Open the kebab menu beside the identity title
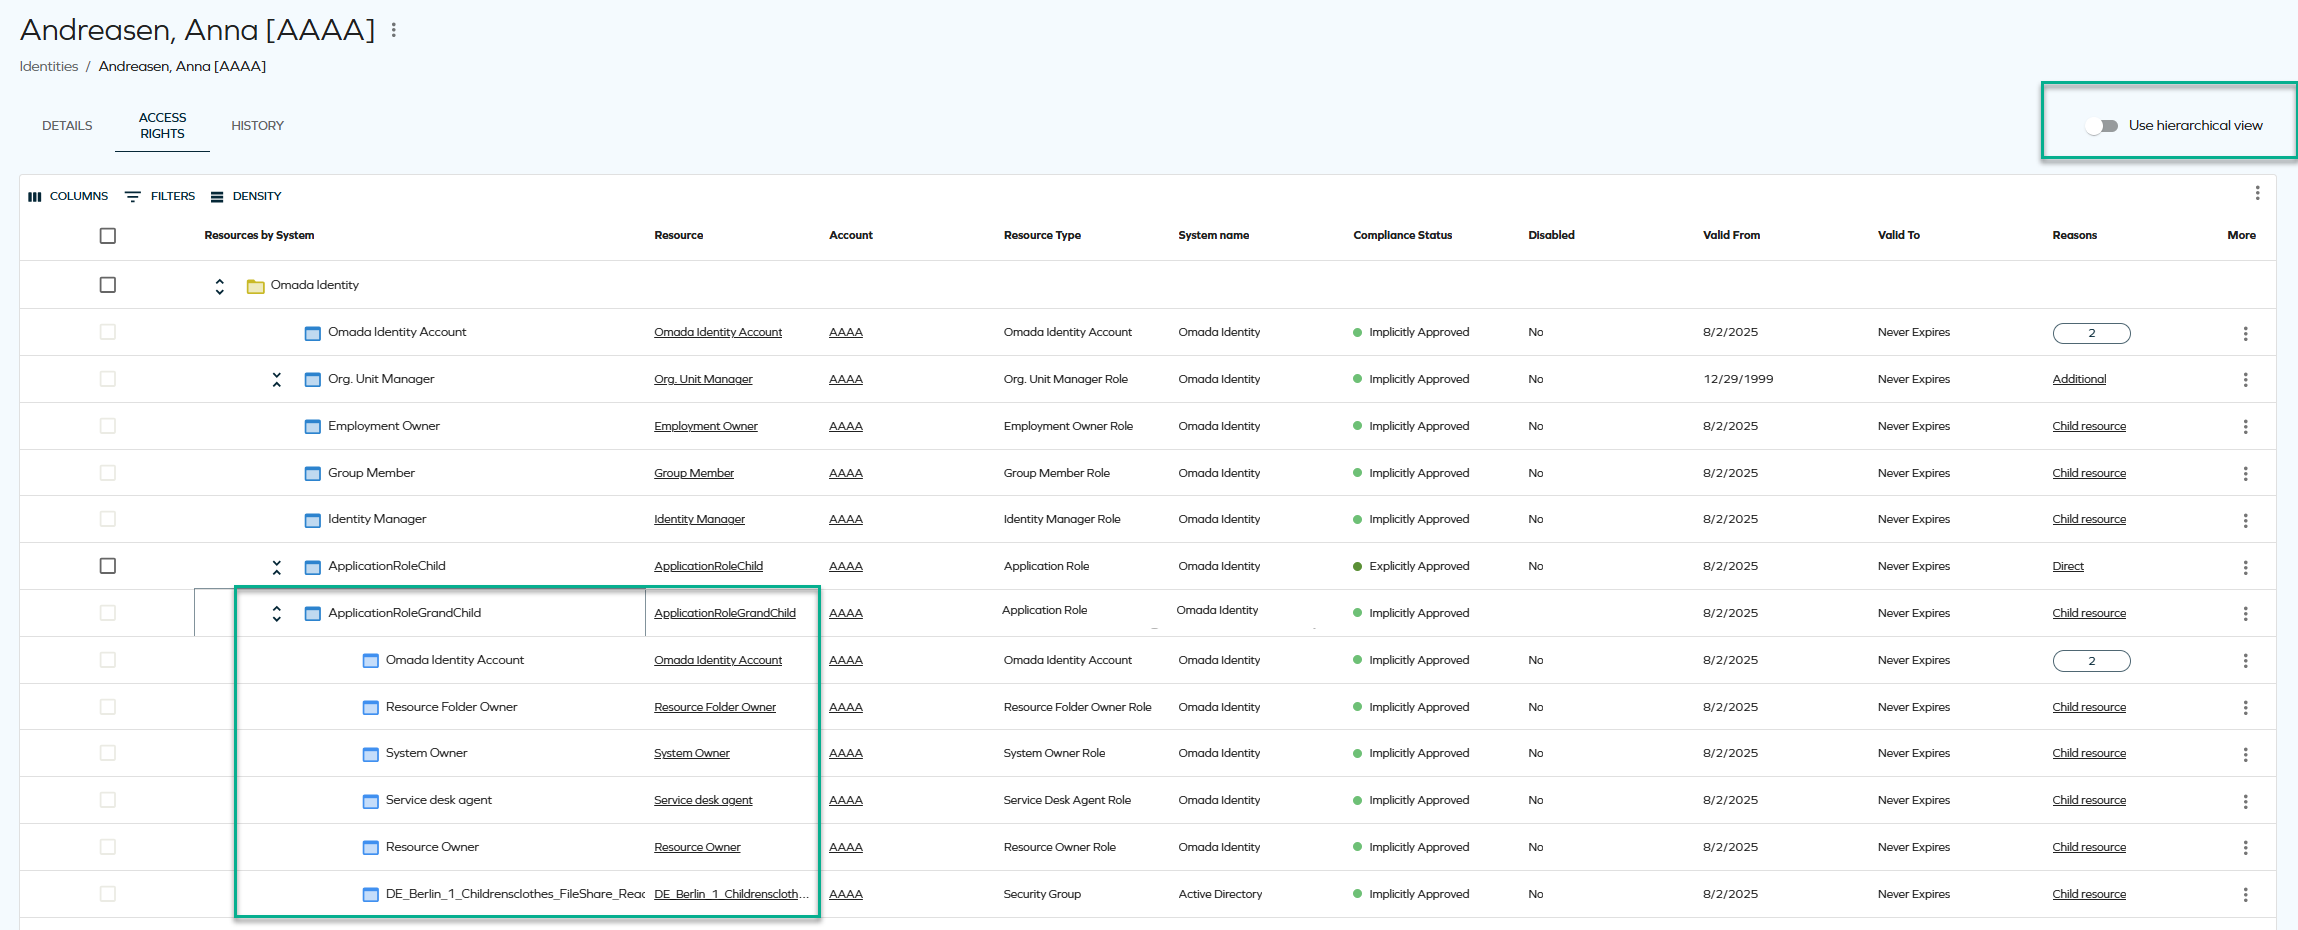 (x=394, y=30)
